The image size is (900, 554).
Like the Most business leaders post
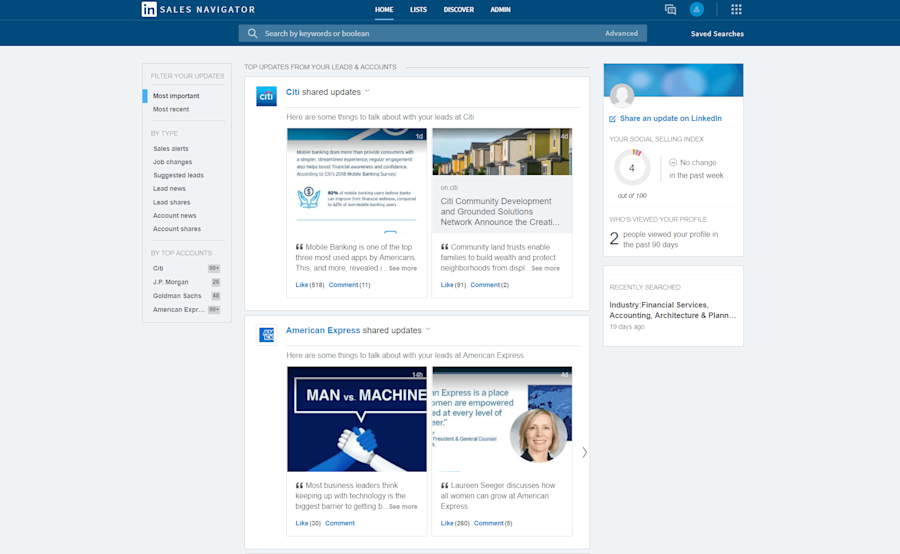click(x=302, y=523)
